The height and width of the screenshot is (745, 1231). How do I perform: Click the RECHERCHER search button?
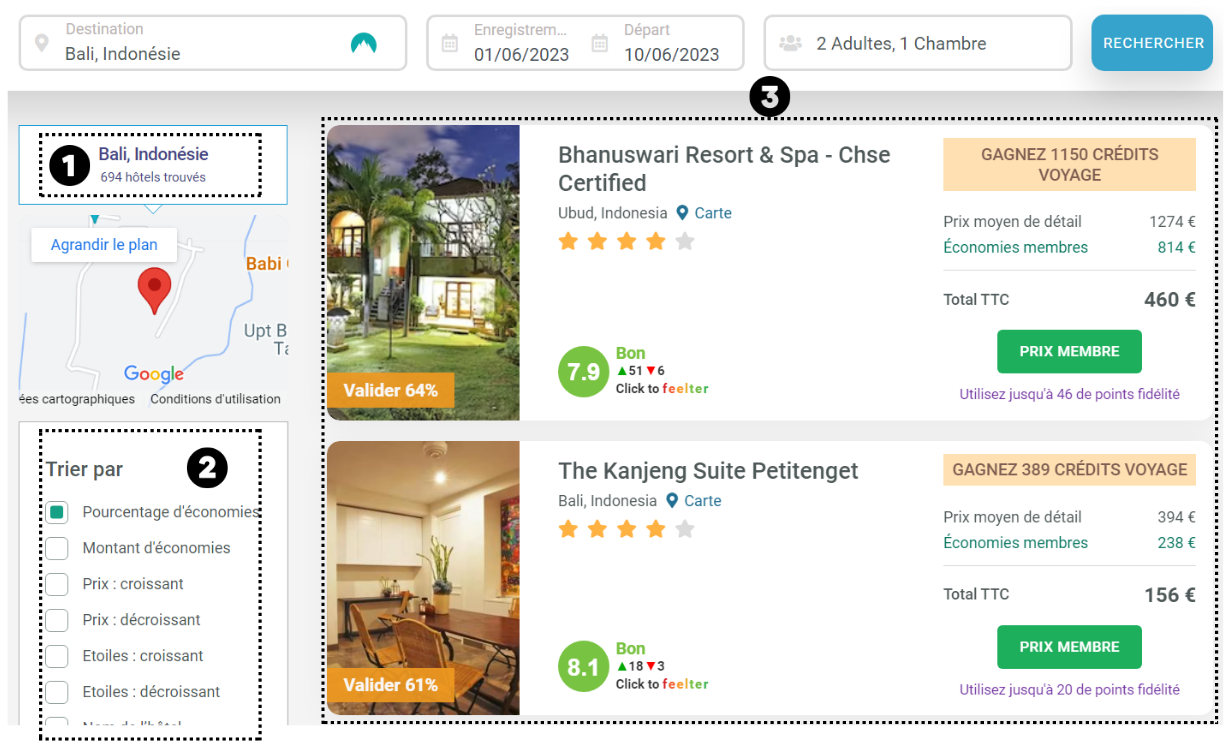coord(1152,43)
